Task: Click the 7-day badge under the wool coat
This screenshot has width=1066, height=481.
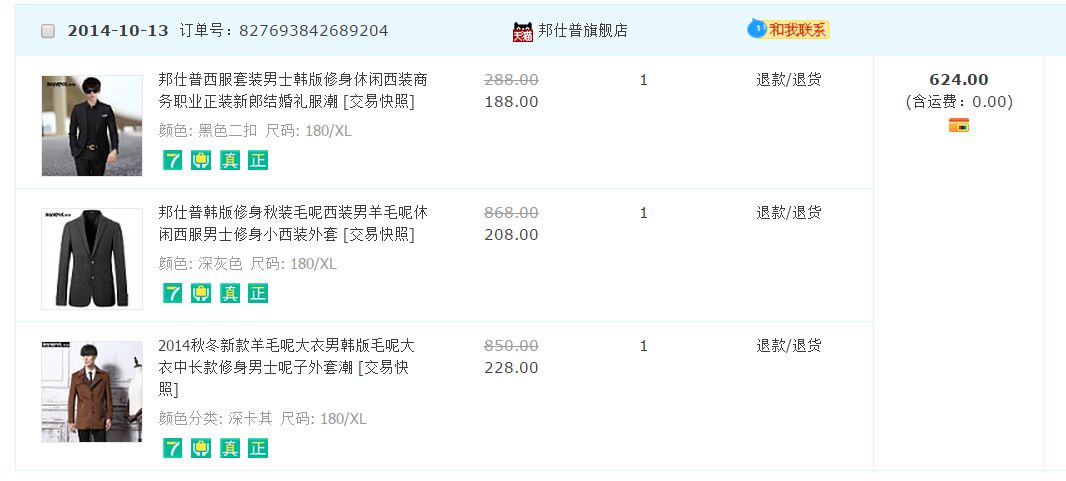Action: click(x=173, y=448)
